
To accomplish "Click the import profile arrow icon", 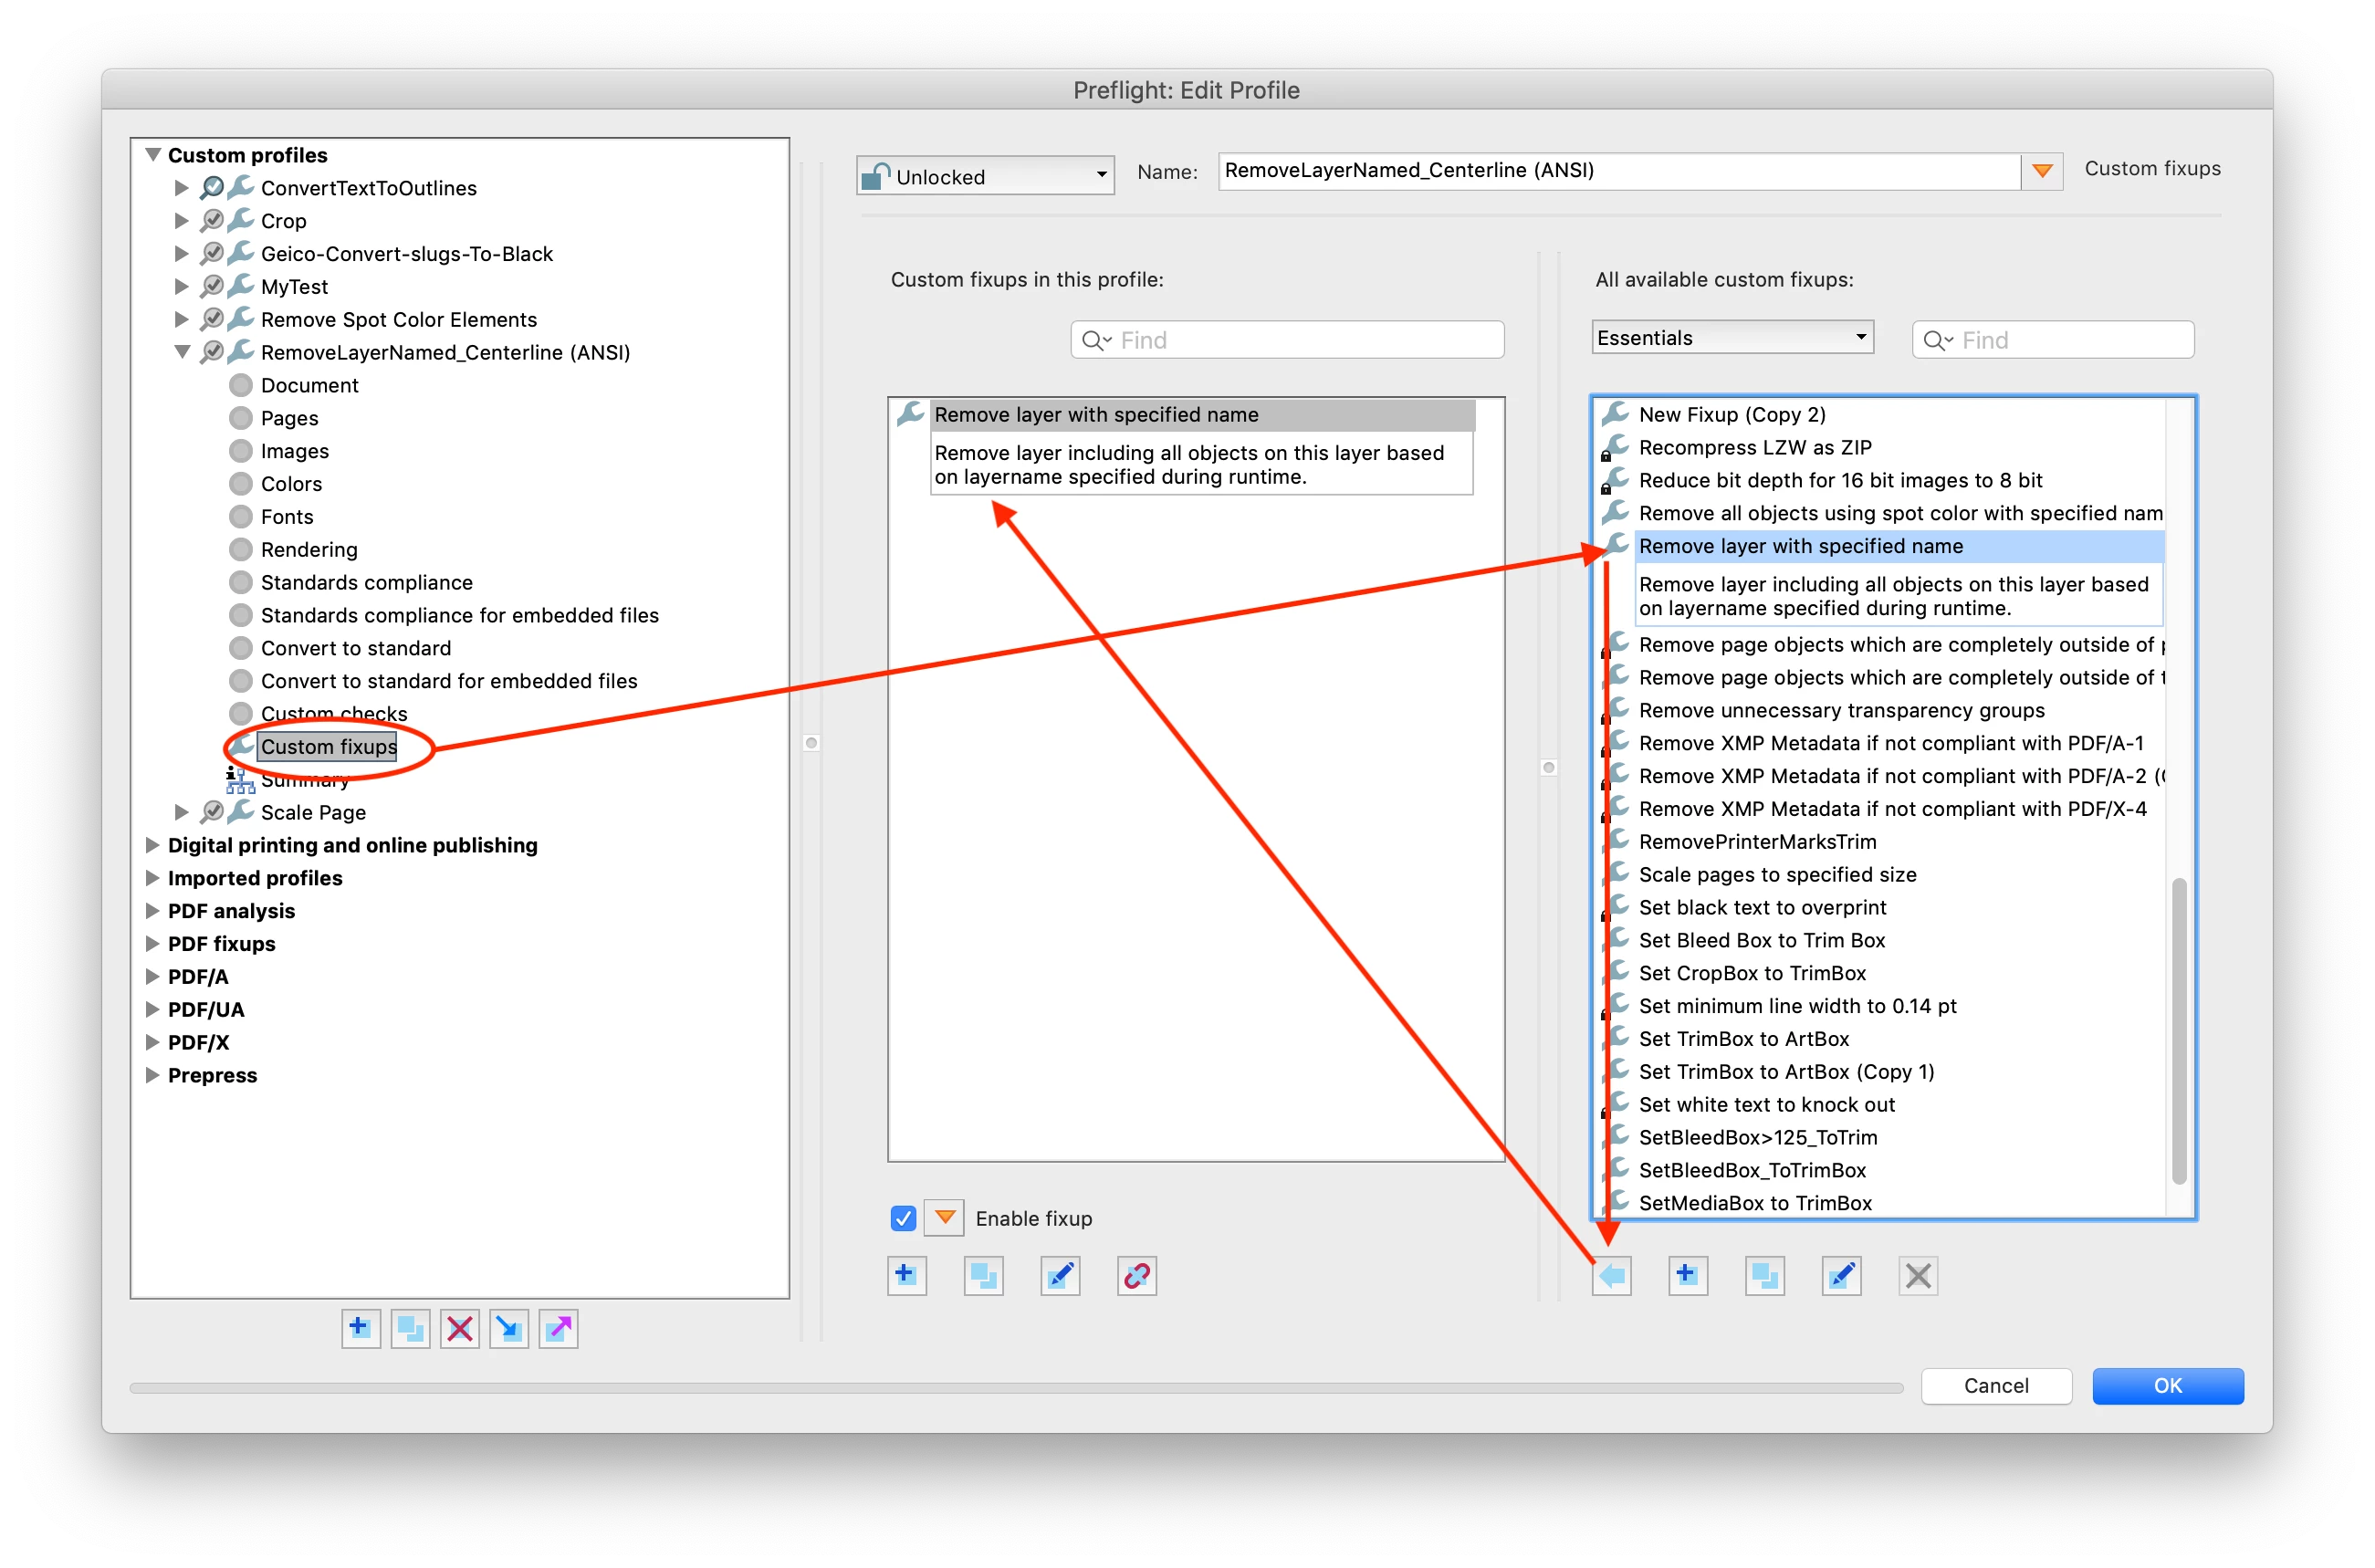I will pyautogui.click(x=509, y=1328).
